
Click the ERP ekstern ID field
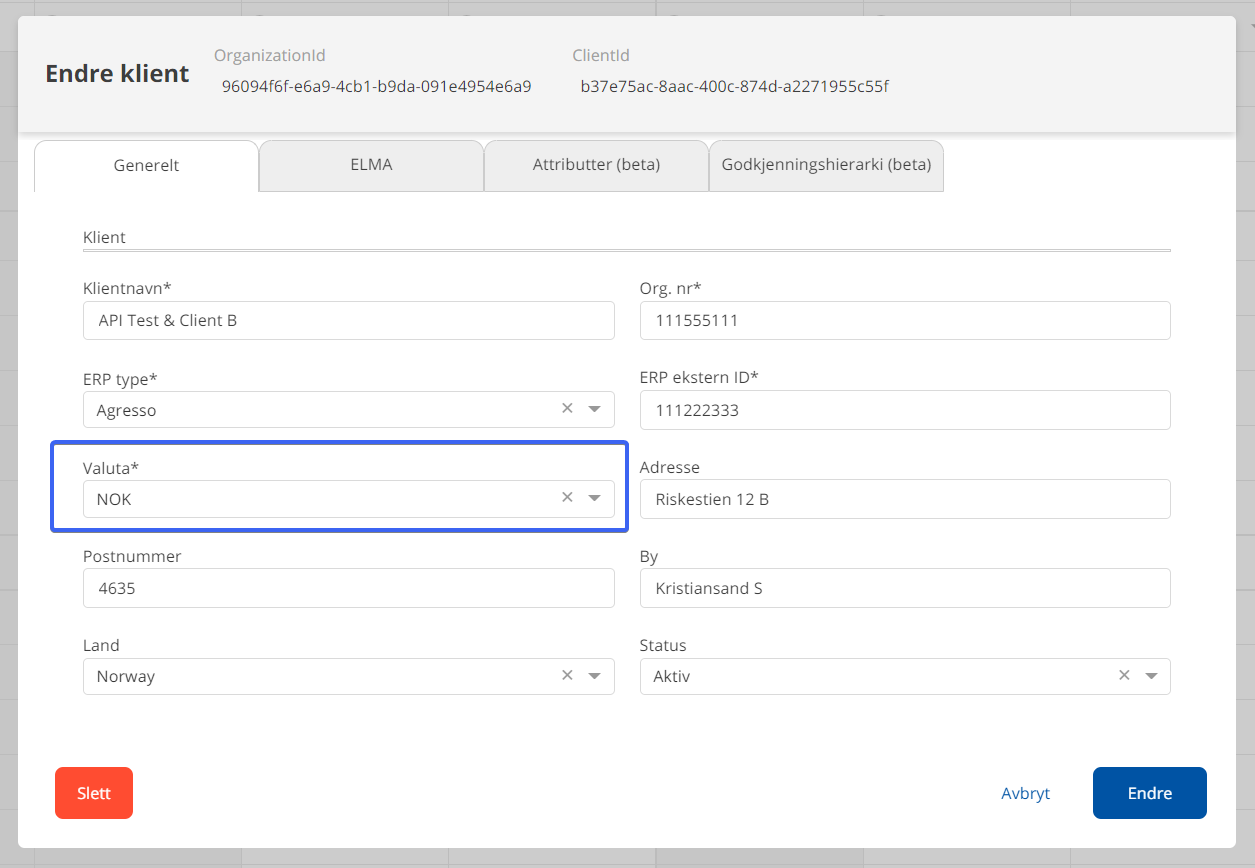coord(904,410)
